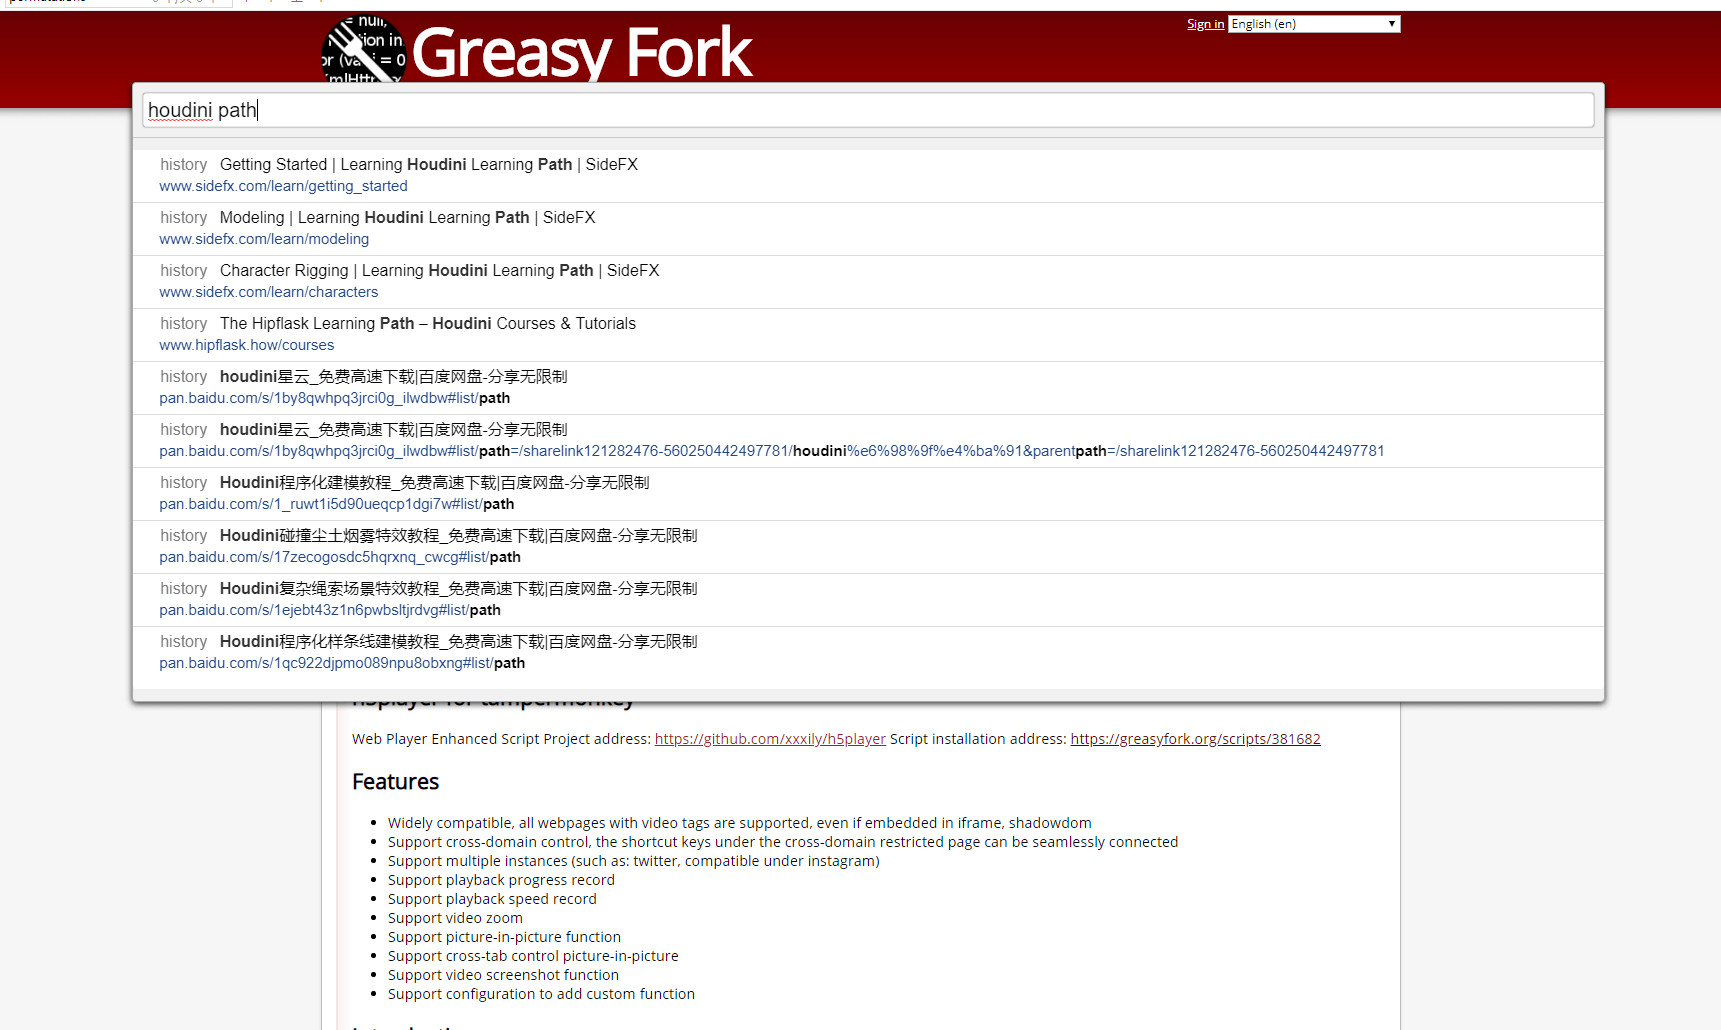Screen dimensions: 1721x1030
Task: Click "Support picture-in-picture function" text
Action: click(x=504, y=937)
